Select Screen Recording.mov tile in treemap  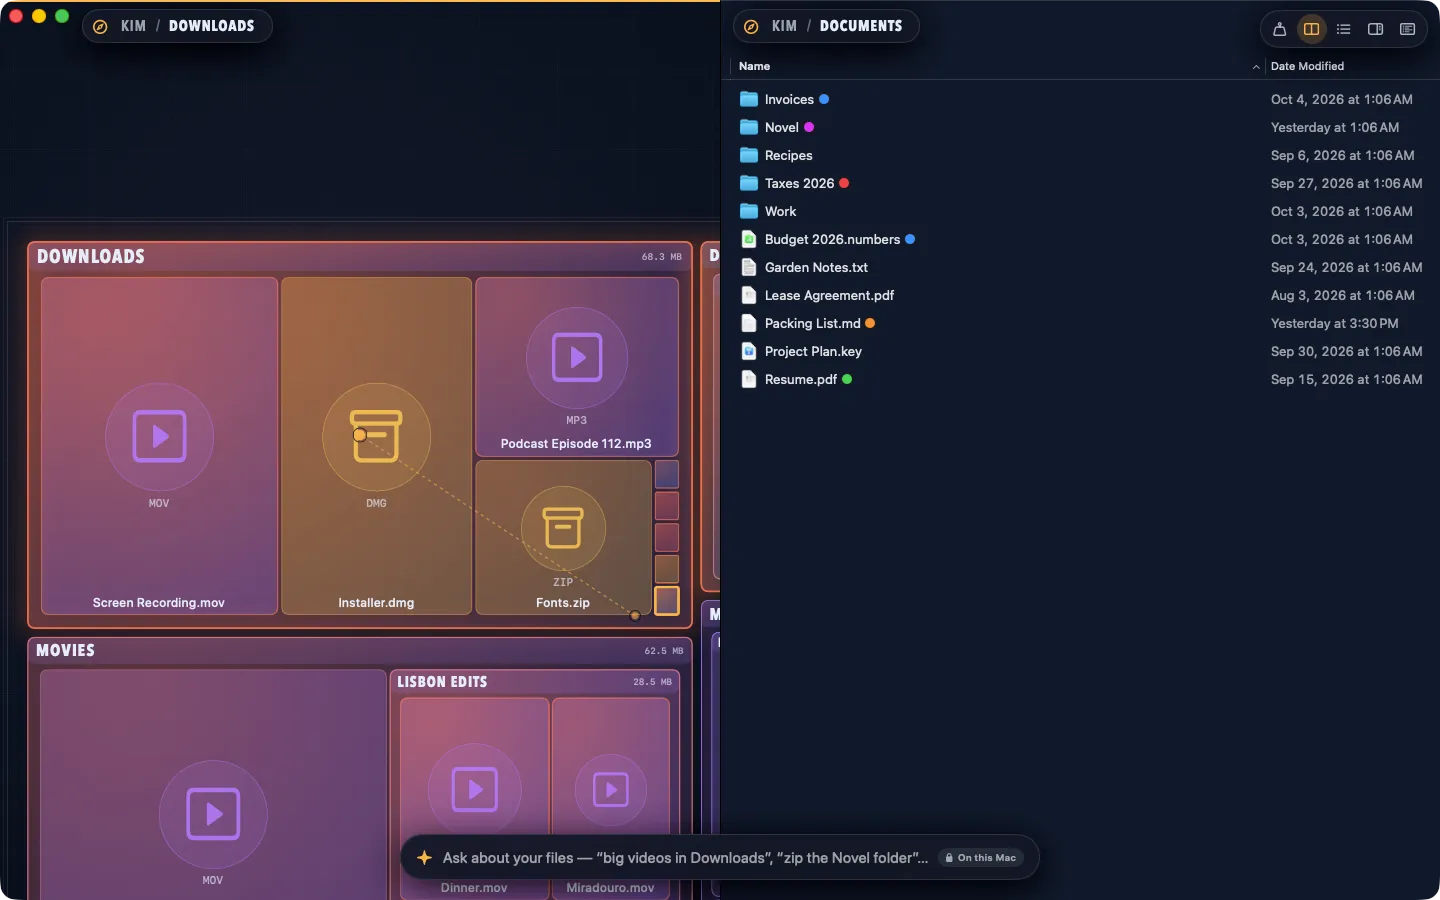(159, 446)
